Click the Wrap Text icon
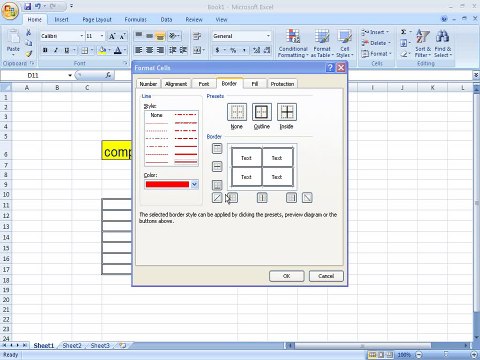The image size is (480, 360). 197,36
